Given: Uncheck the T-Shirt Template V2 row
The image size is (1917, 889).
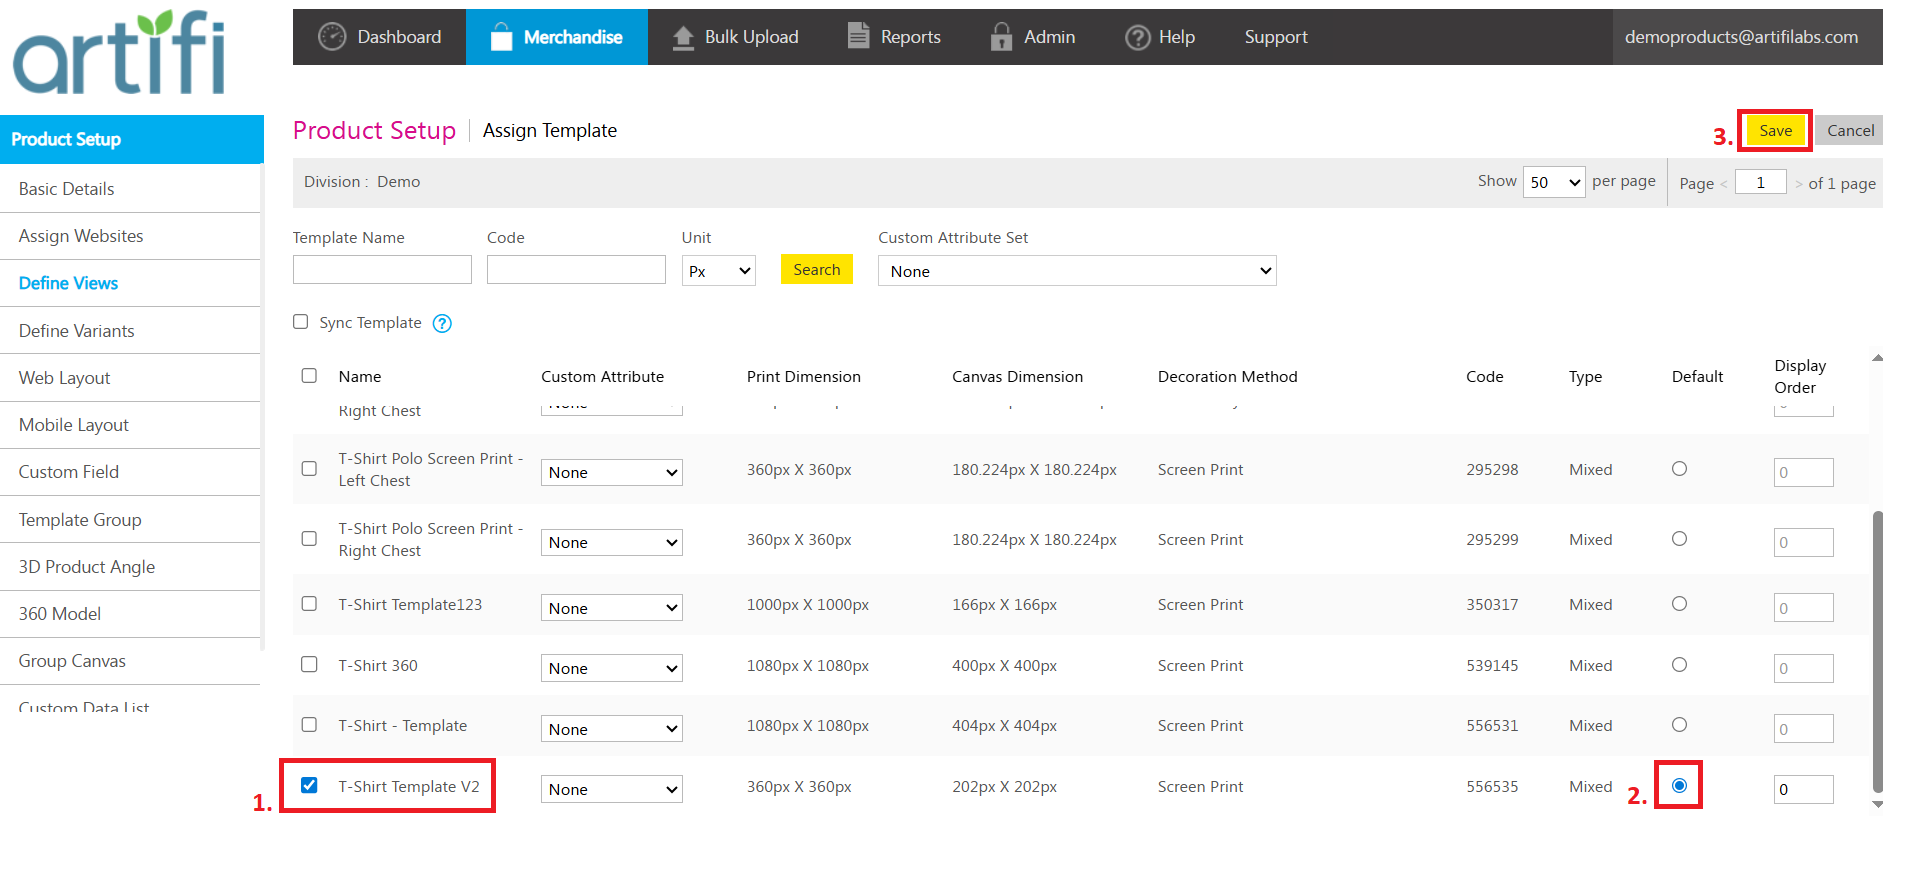Looking at the screenshot, I should pos(309,785).
